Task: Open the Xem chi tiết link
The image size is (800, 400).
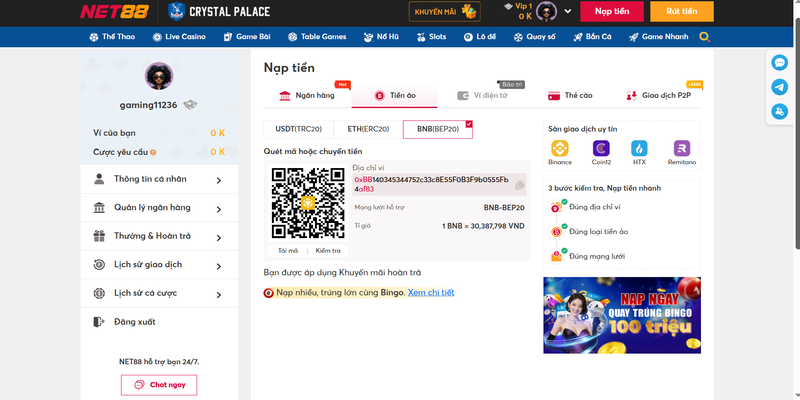Action: pos(431,292)
